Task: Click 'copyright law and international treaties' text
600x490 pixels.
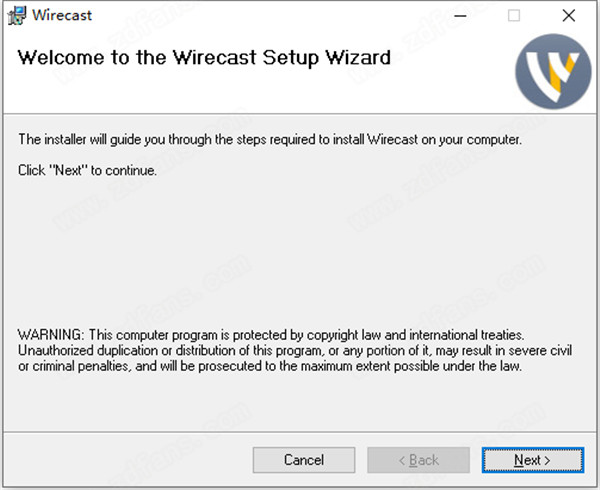Action: [415, 335]
